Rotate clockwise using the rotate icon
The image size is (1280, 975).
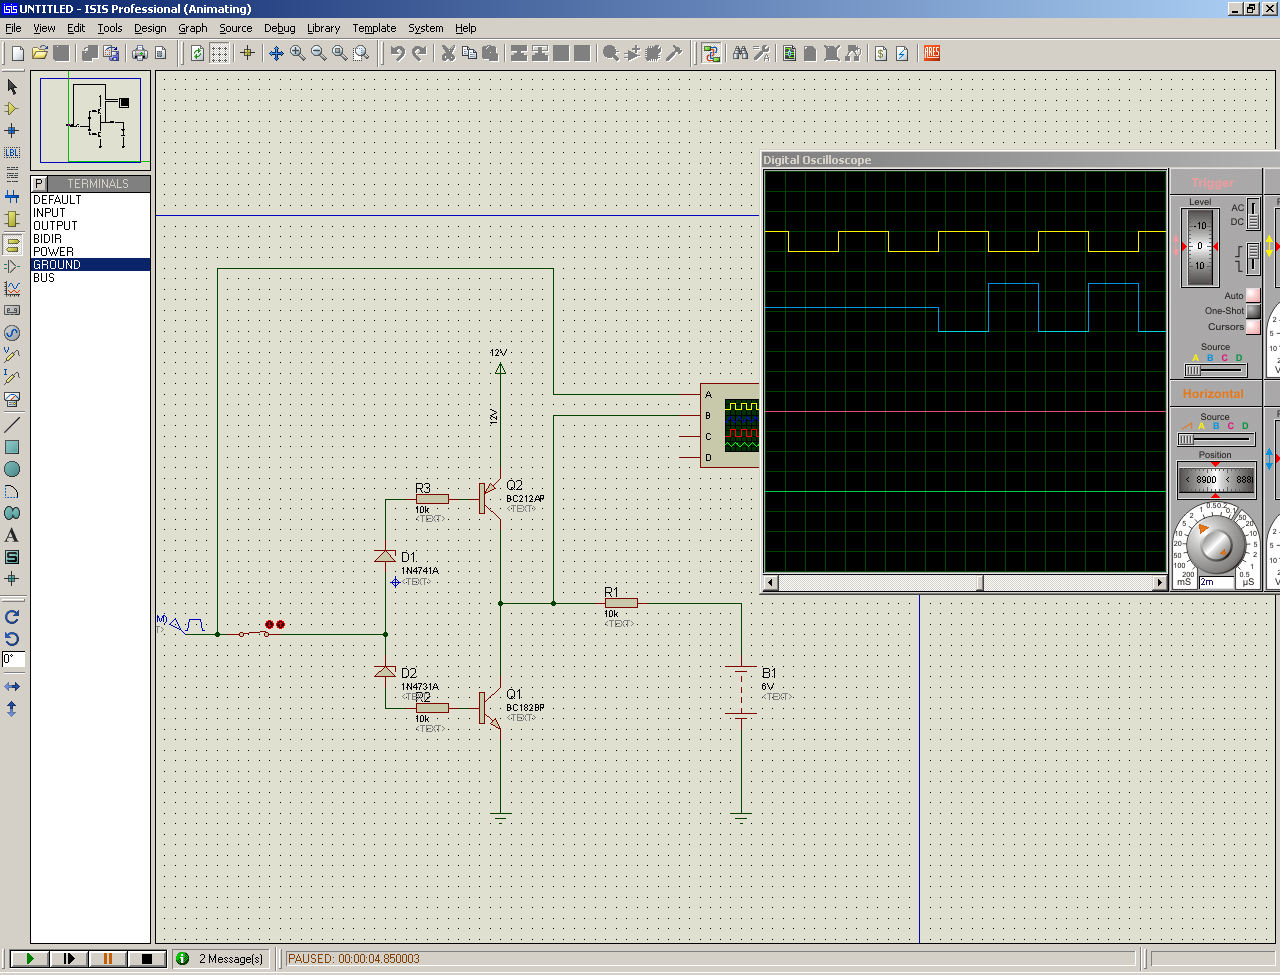(x=12, y=617)
